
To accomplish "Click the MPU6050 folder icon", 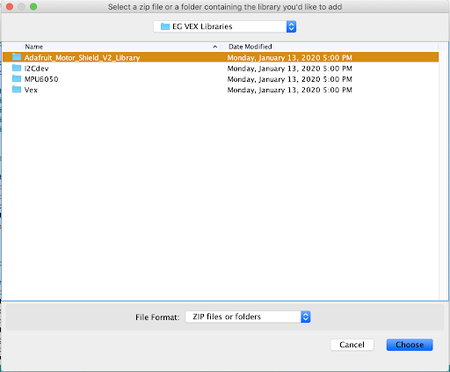I will coord(16,79).
